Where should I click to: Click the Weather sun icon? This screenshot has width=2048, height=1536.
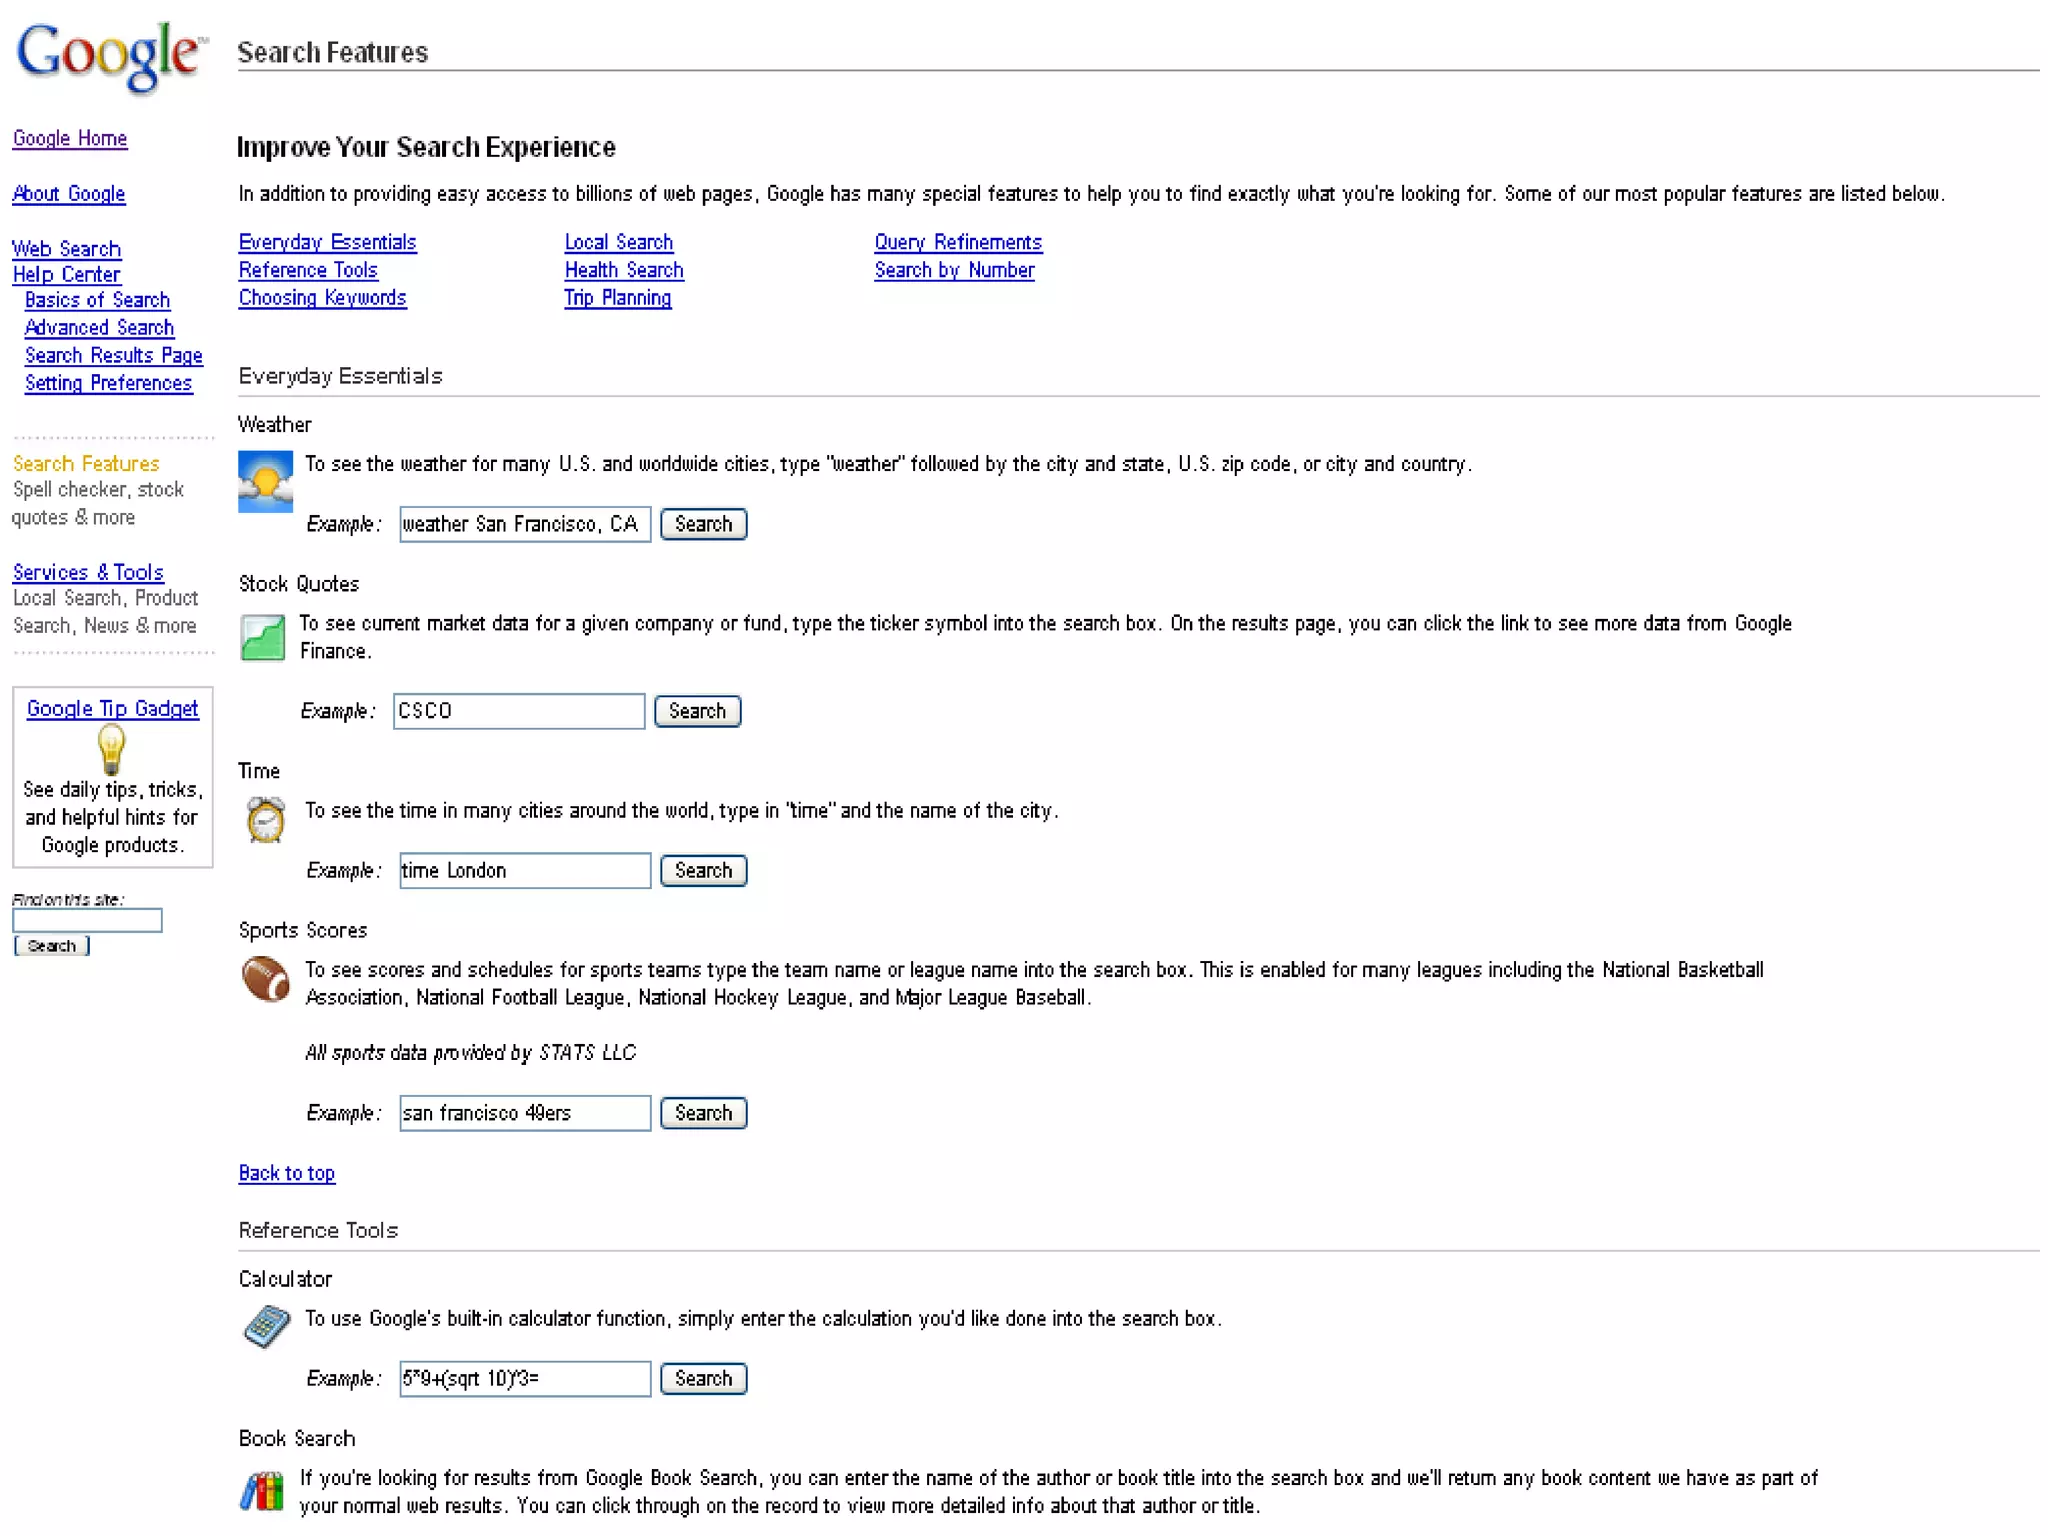265,481
